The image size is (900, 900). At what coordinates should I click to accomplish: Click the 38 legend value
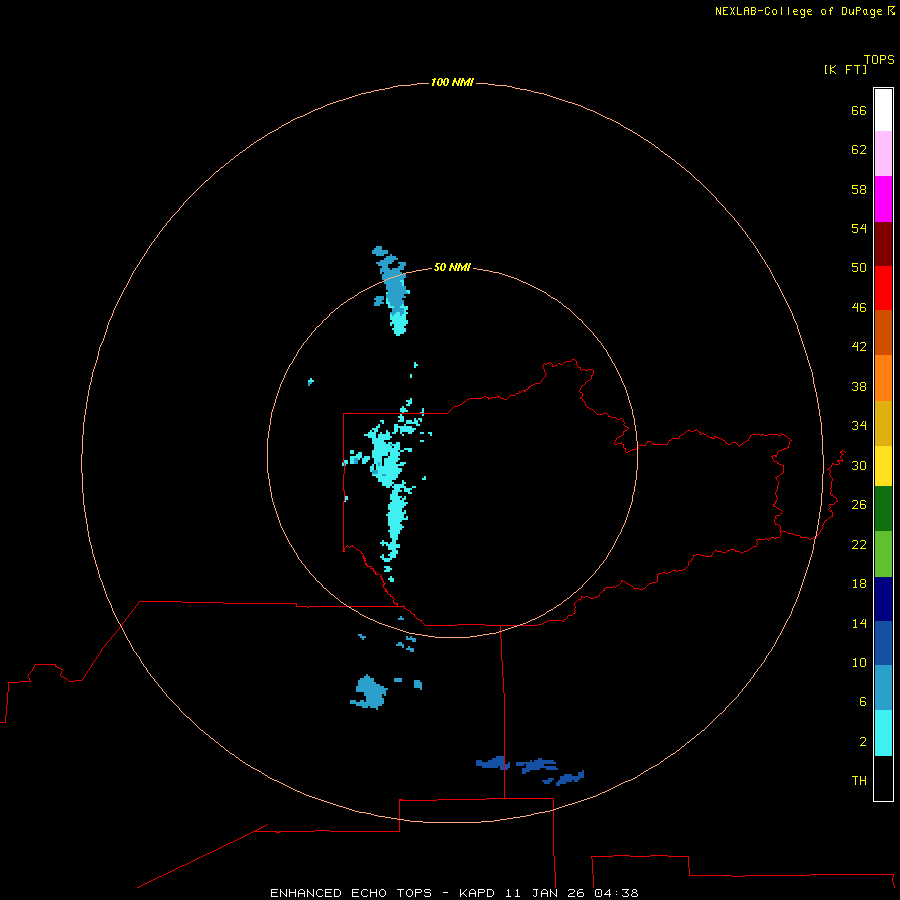859,386
